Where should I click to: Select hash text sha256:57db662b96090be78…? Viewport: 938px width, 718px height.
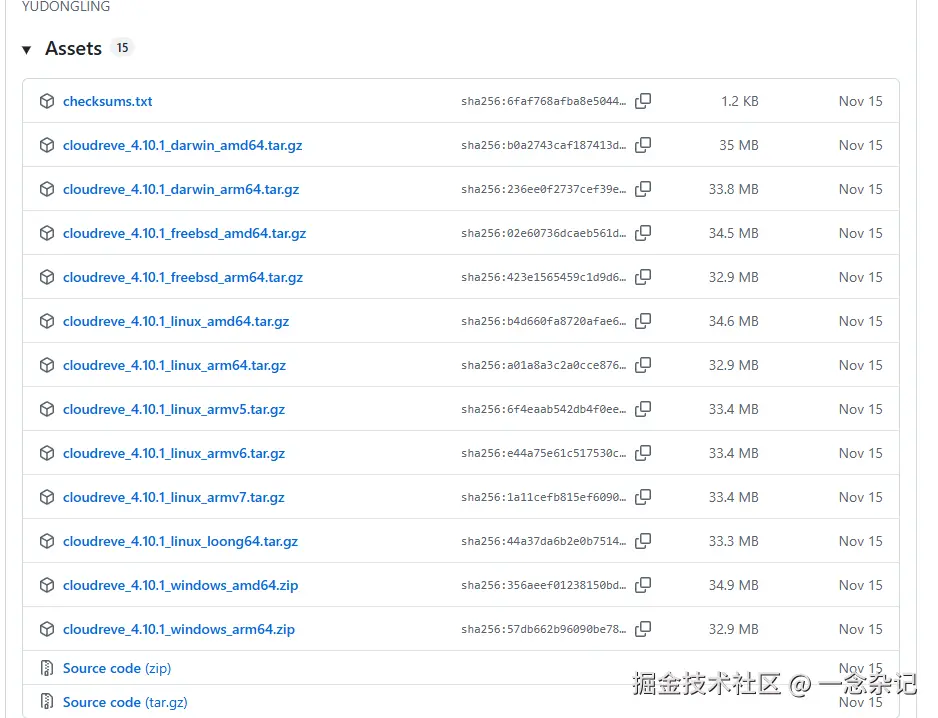(543, 629)
